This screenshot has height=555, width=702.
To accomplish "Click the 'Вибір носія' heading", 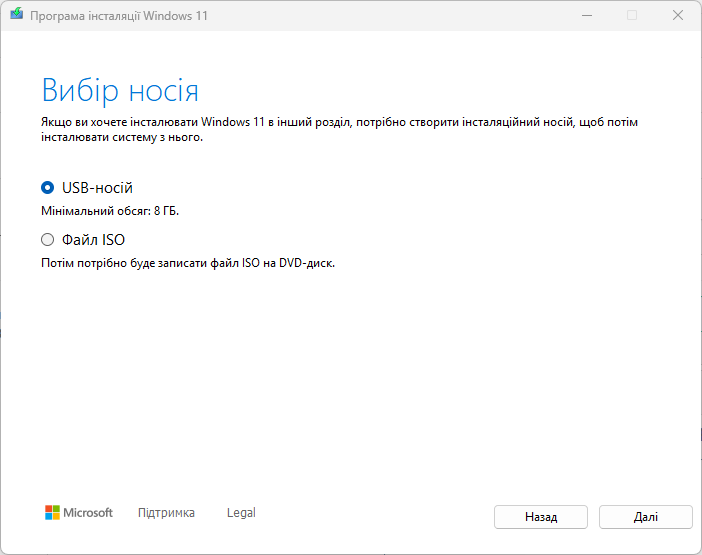I will [x=120, y=90].
